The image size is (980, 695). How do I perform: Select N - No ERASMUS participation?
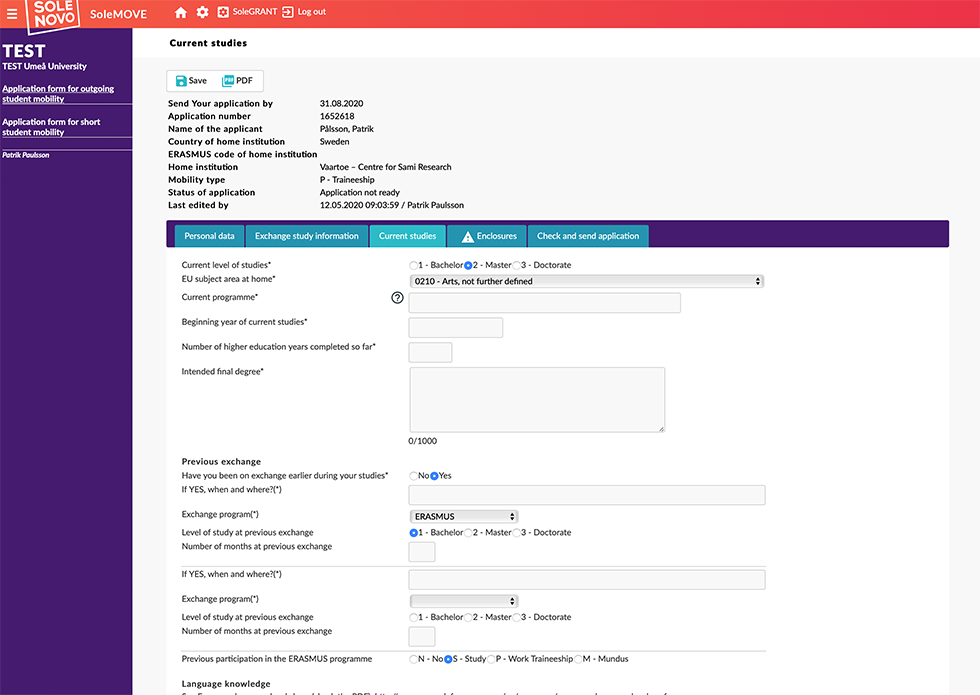[x=414, y=659]
